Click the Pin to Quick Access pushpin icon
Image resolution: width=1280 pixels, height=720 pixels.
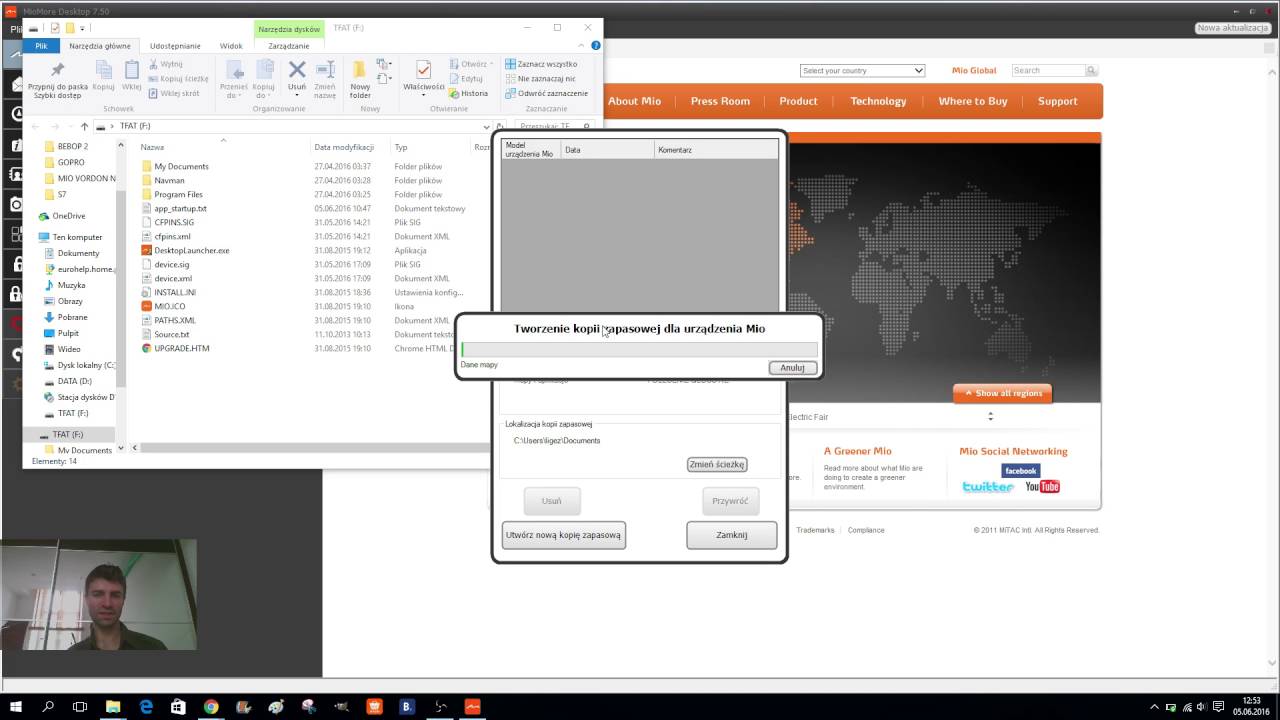point(57,69)
